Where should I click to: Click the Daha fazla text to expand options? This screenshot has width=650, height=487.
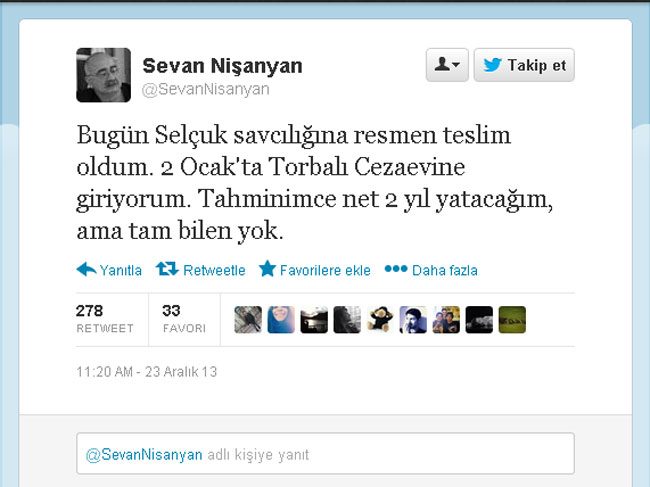tap(444, 270)
